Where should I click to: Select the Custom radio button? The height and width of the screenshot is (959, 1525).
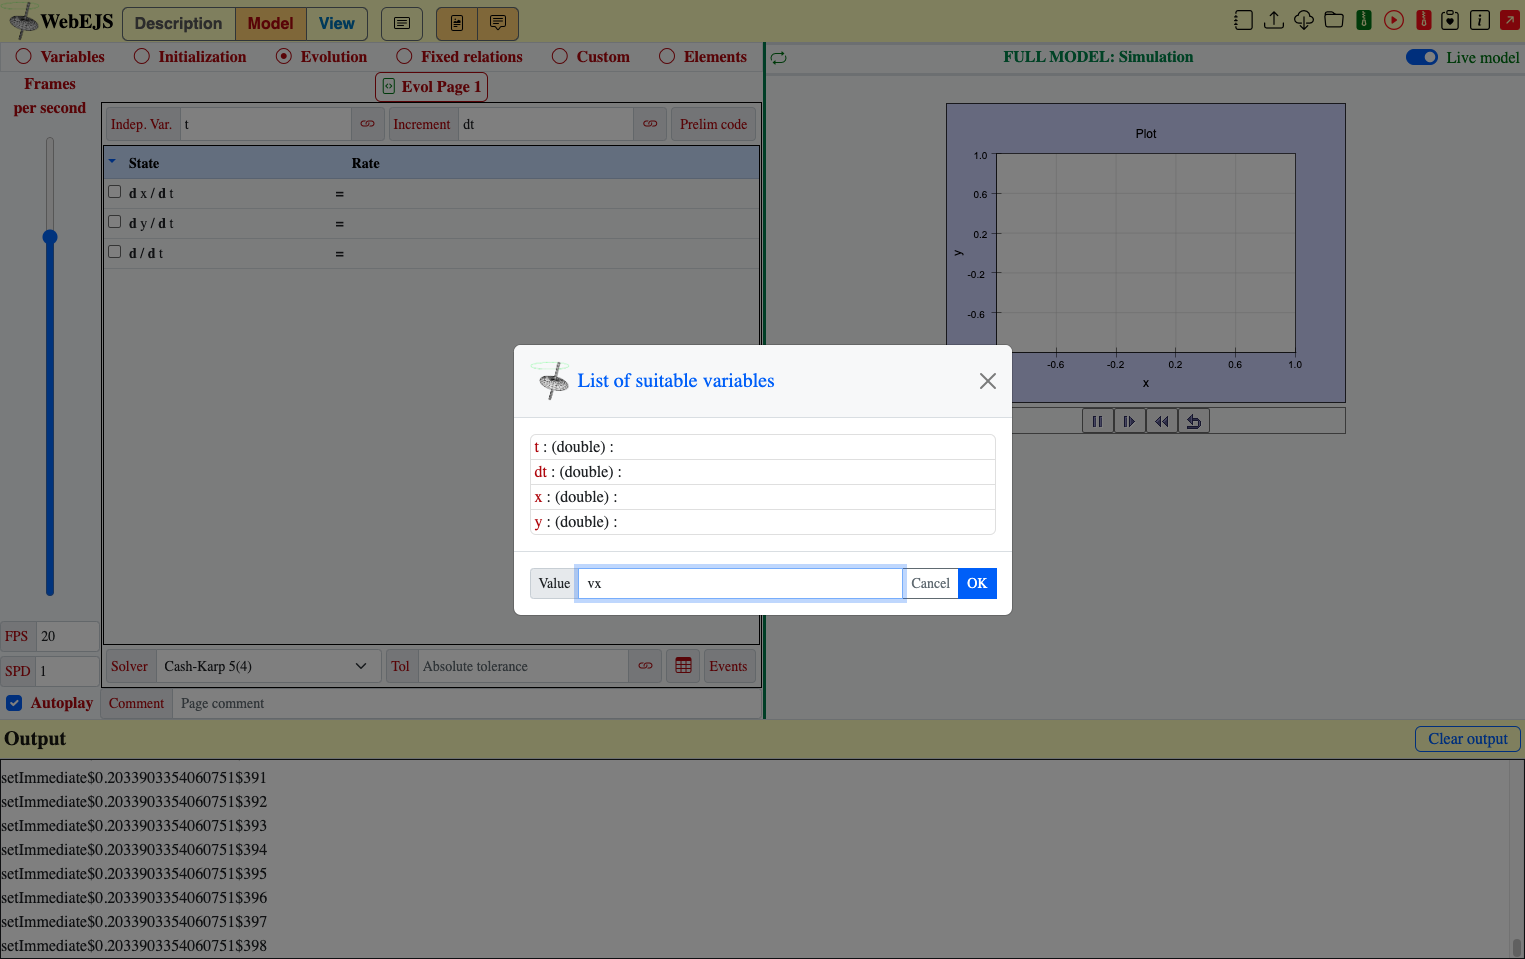tap(560, 57)
